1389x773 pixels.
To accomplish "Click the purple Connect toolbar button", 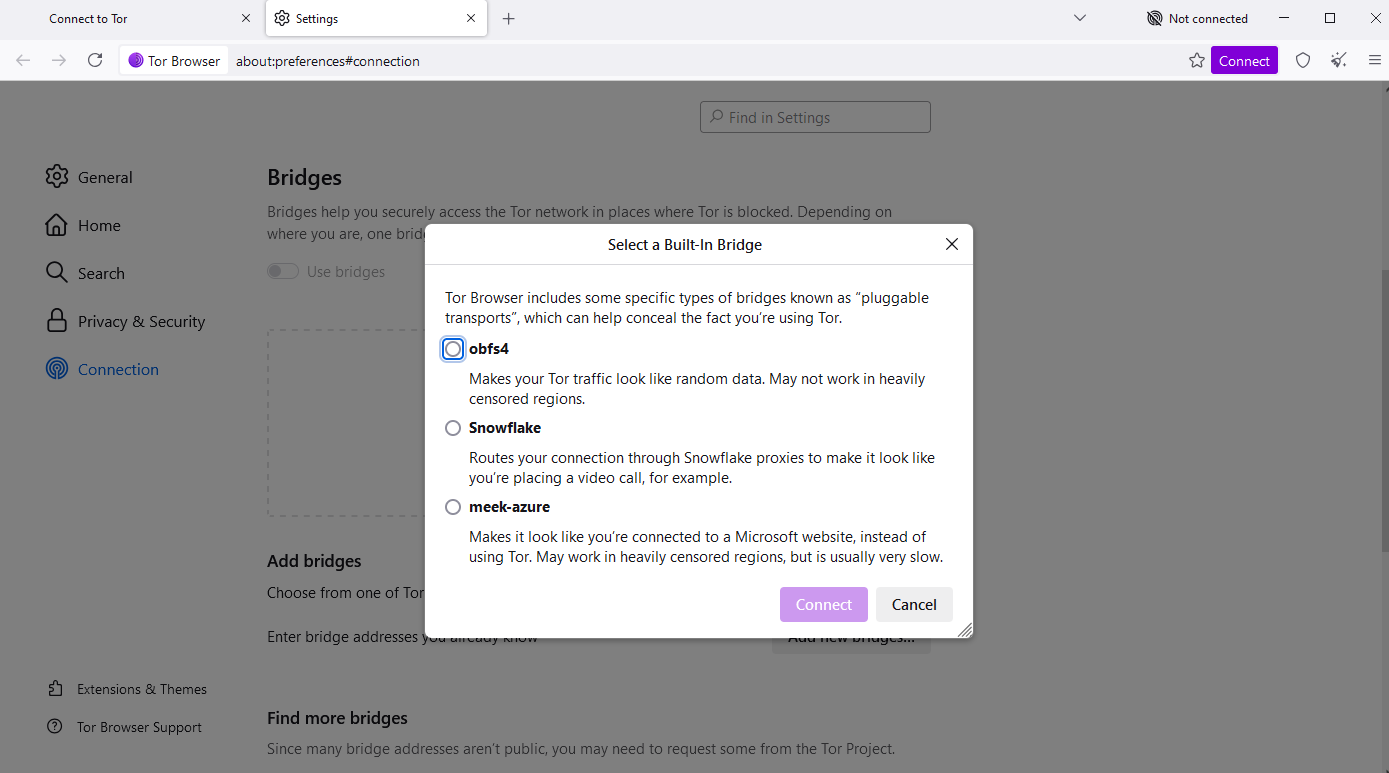I will click(1244, 61).
